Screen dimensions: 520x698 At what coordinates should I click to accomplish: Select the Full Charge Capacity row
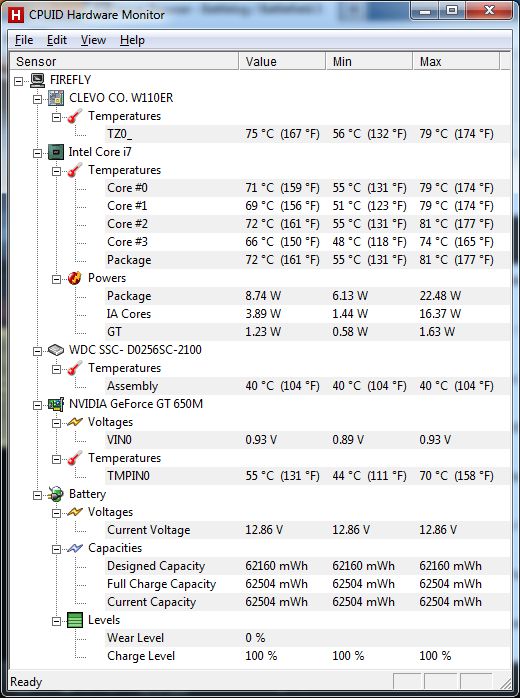point(260,584)
